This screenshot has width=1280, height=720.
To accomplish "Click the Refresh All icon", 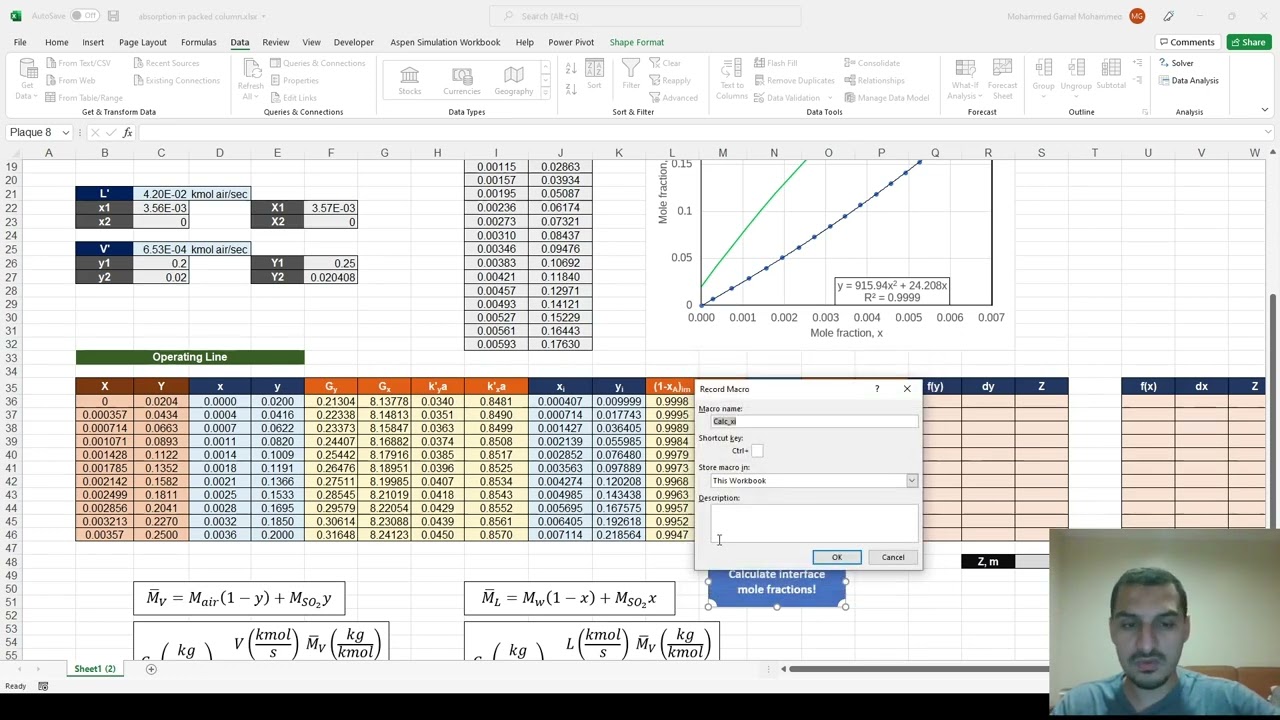I will tap(250, 68).
